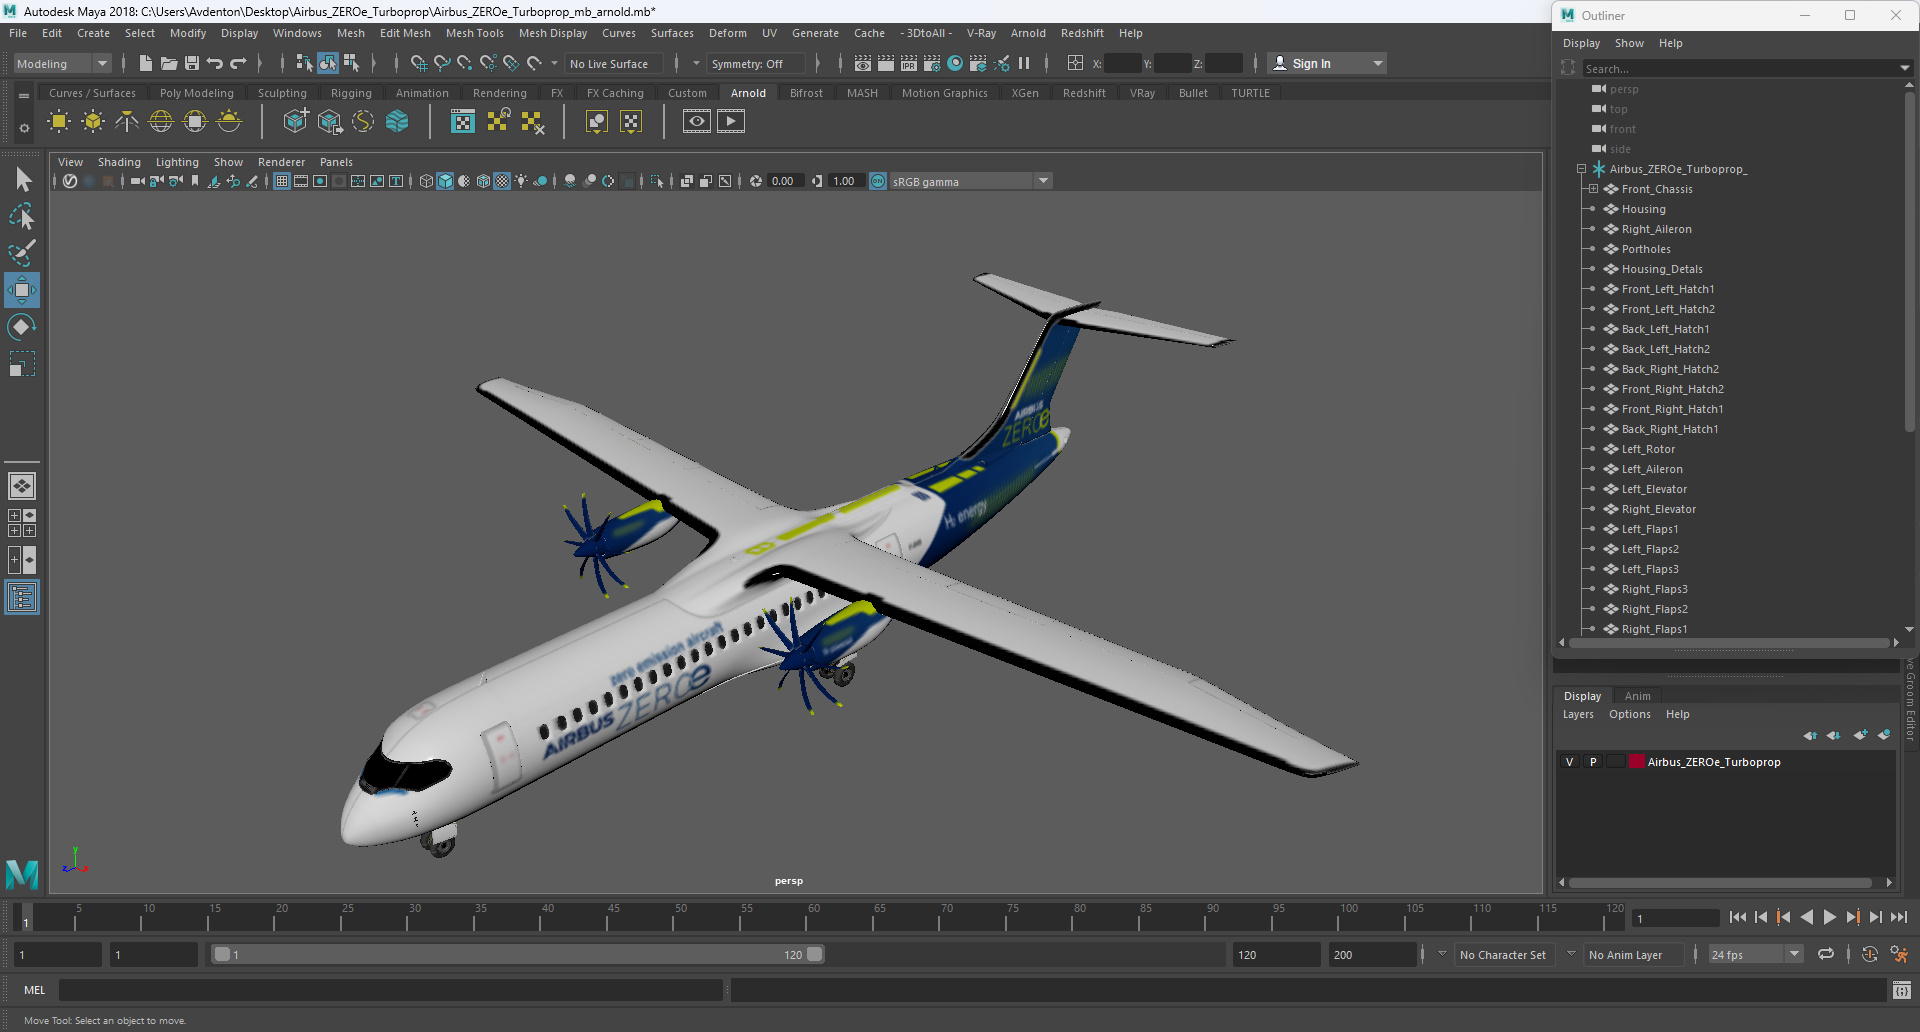Activate the Lasso select tool
The image size is (1920, 1032).
coord(22,216)
